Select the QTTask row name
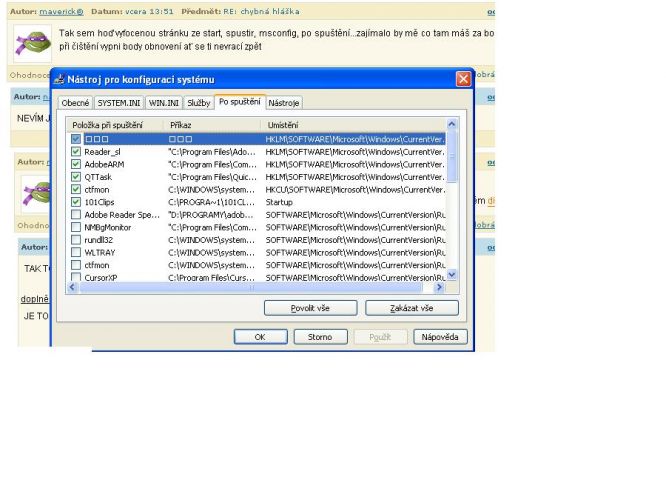 coord(98,177)
